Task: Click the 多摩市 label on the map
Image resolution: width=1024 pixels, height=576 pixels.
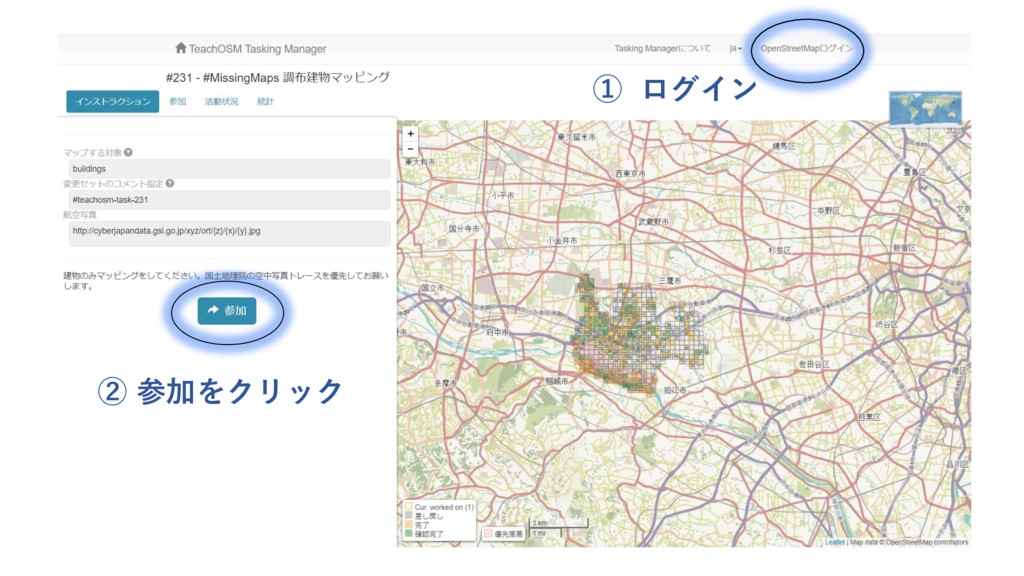Action: [x=446, y=383]
